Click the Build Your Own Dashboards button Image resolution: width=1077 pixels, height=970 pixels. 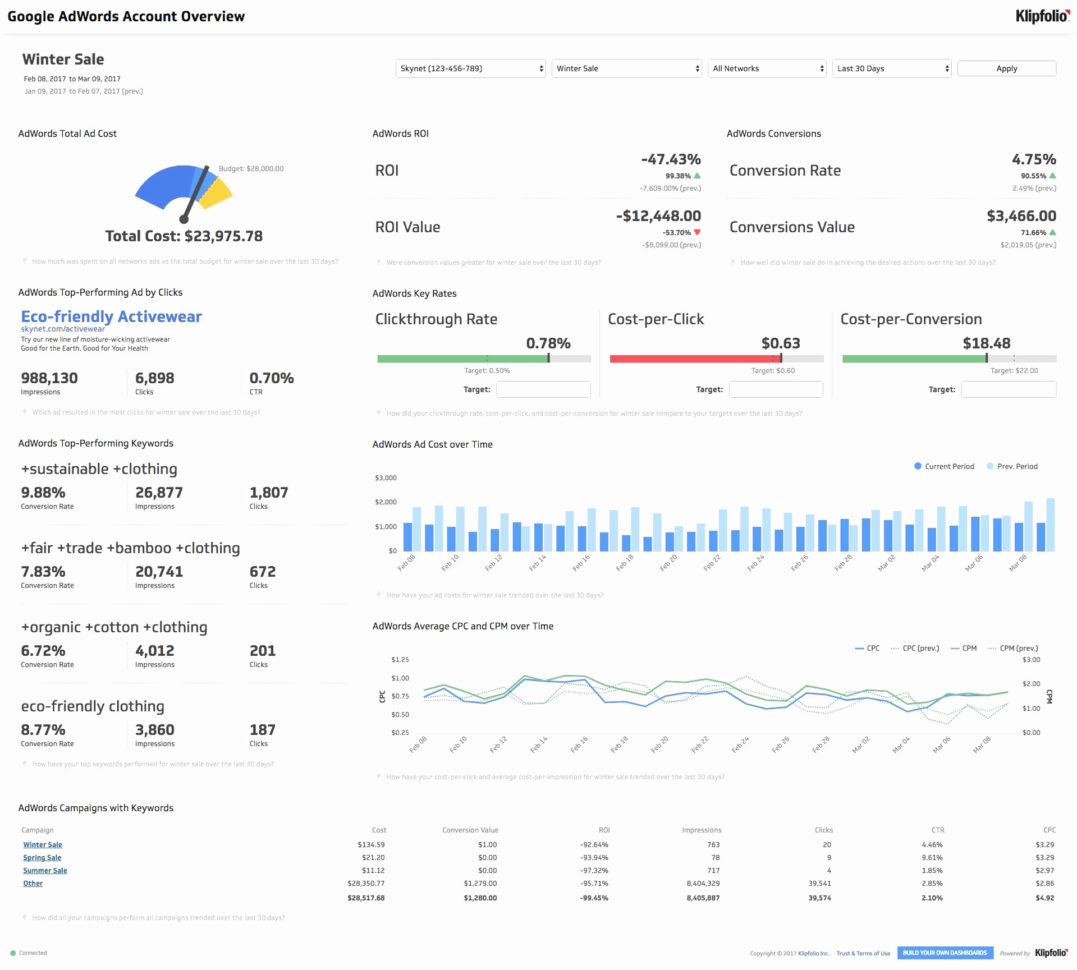tap(944, 953)
